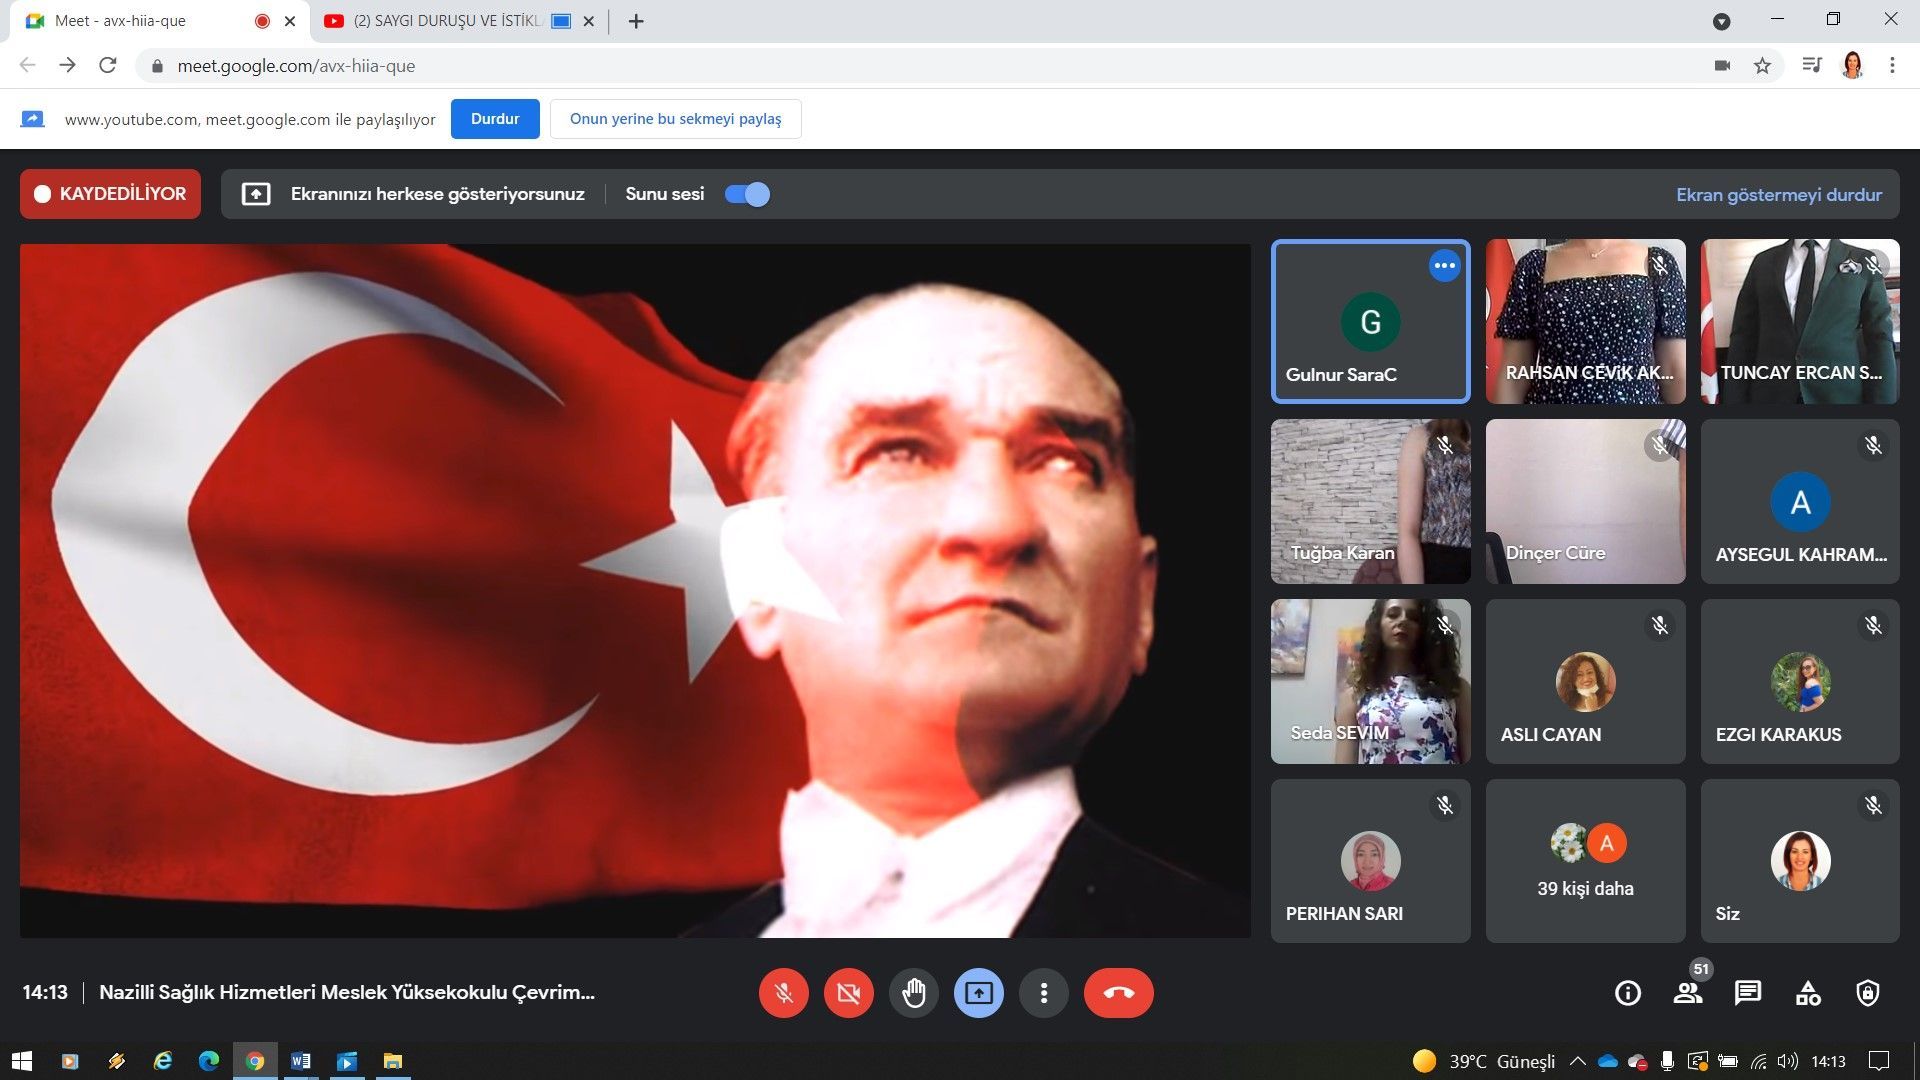Toggle the camera off button

coord(848,993)
